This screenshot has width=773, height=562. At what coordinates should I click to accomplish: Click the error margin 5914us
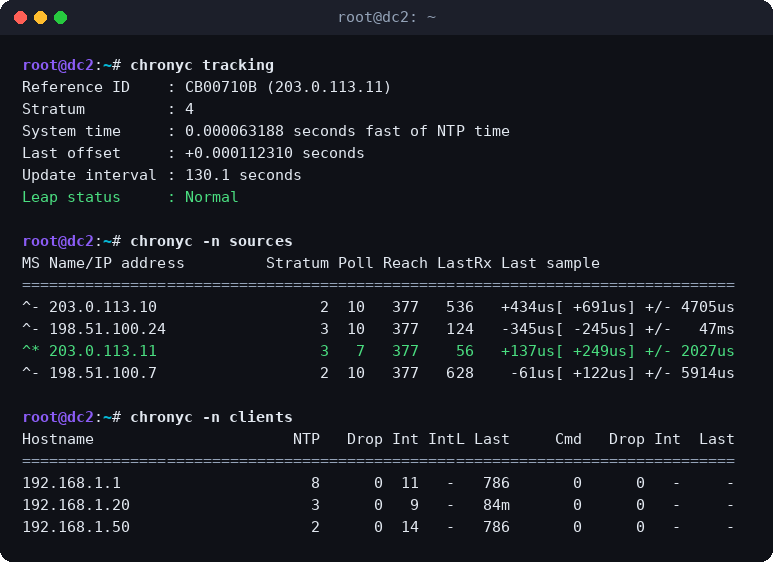[x=707, y=373]
